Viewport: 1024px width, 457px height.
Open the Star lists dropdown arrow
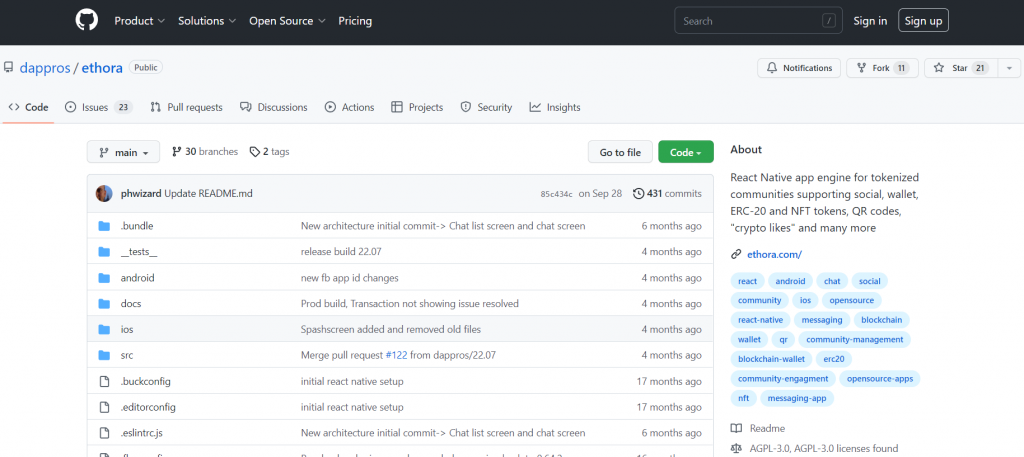tap(1010, 68)
